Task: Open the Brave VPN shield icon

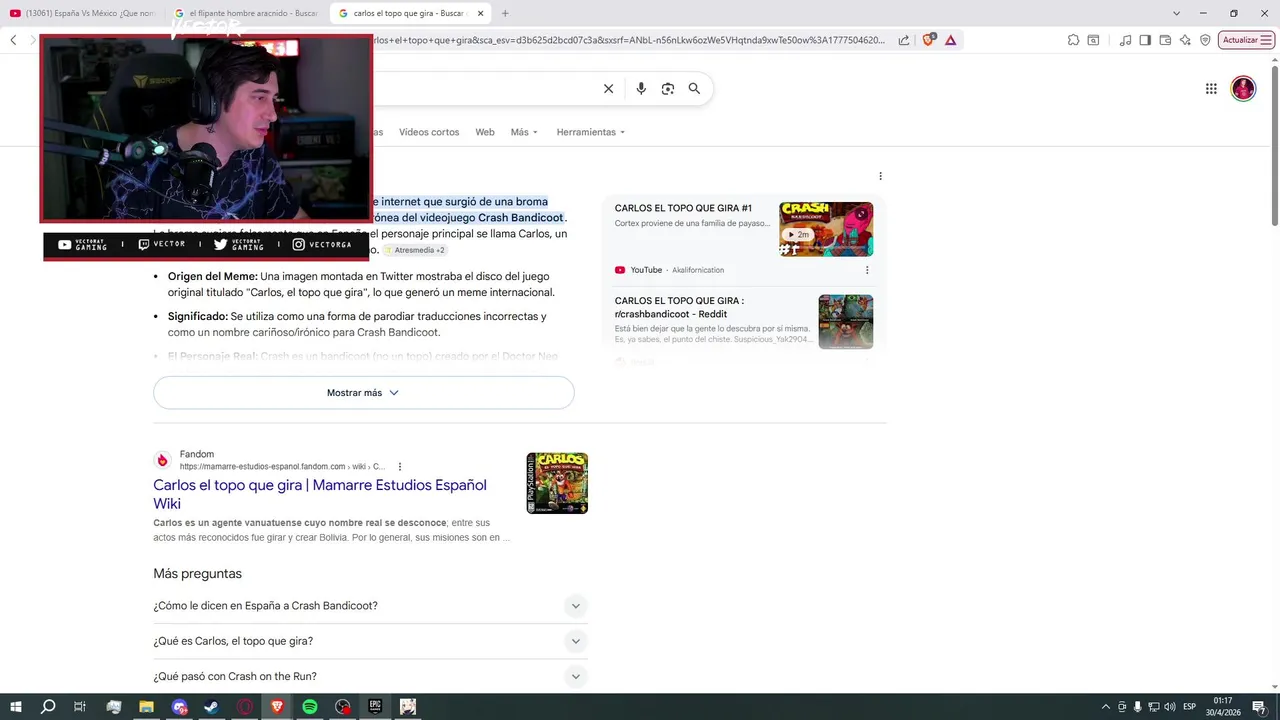Action: [1205, 40]
